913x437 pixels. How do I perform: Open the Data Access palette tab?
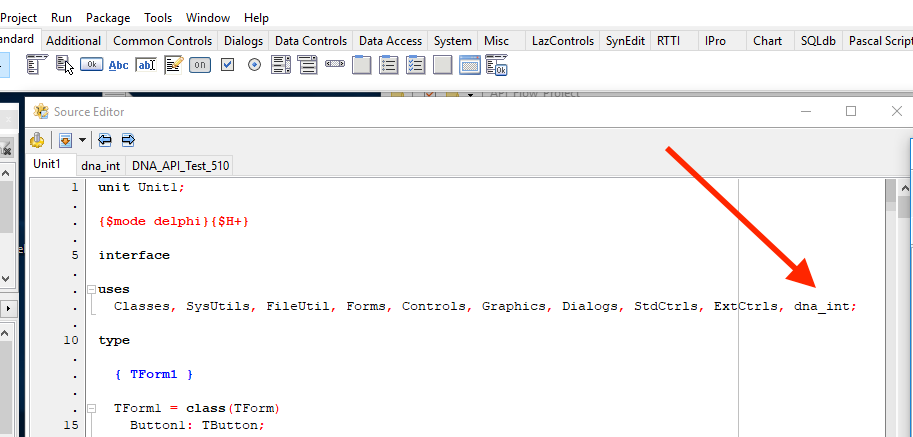[x=390, y=41]
